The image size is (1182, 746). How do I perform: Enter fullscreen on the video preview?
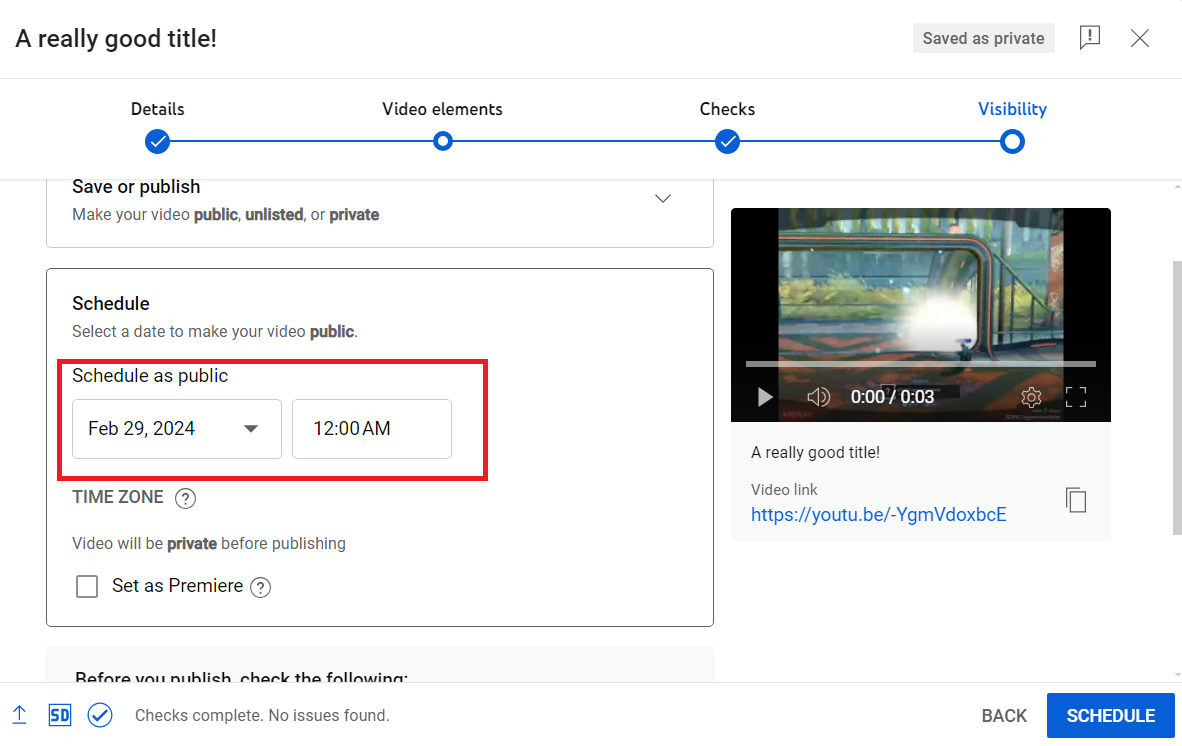(x=1076, y=396)
